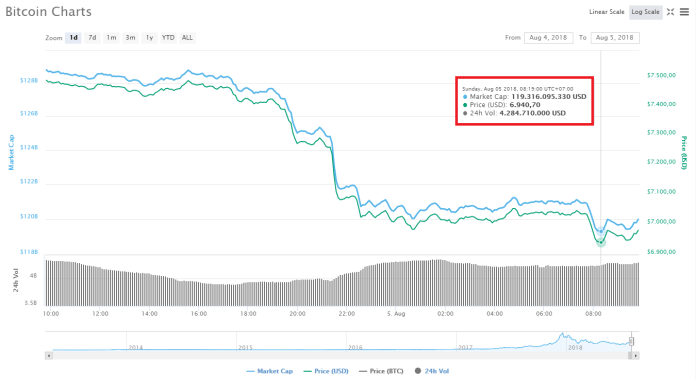Edit the From date field Aug 4, 2018
This screenshot has width=696, height=380.
point(548,38)
